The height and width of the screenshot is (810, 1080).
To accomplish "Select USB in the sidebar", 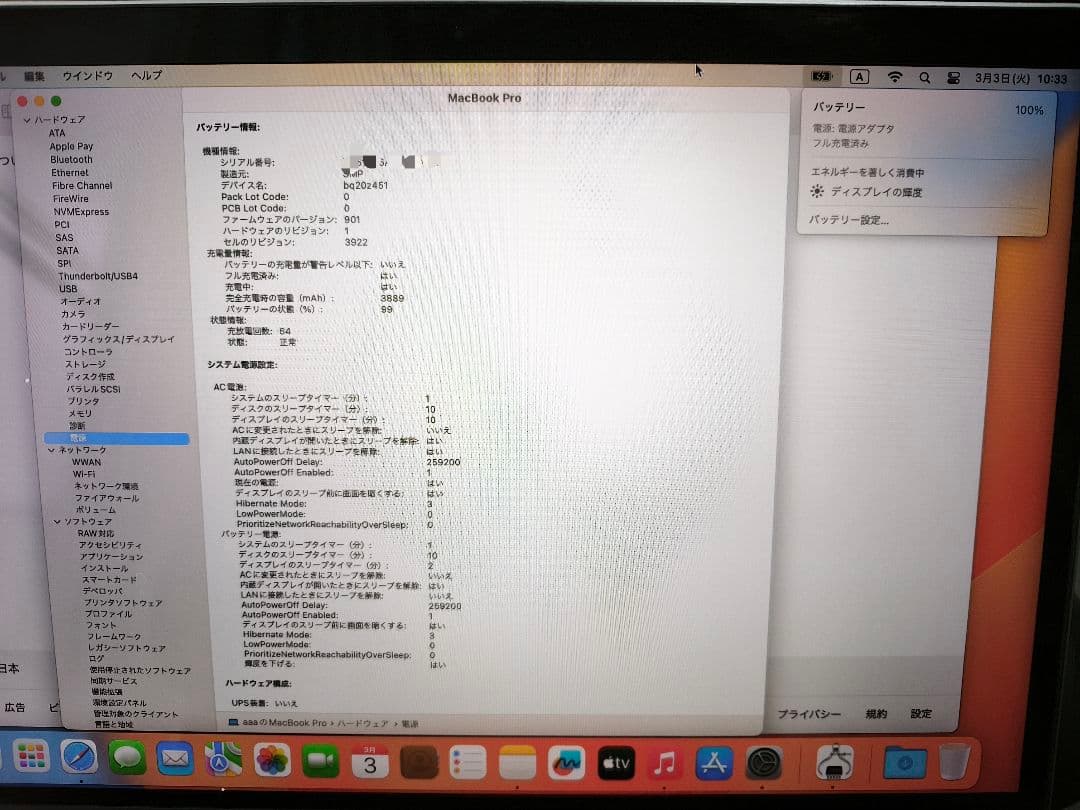I will pyautogui.click(x=68, y=289).
